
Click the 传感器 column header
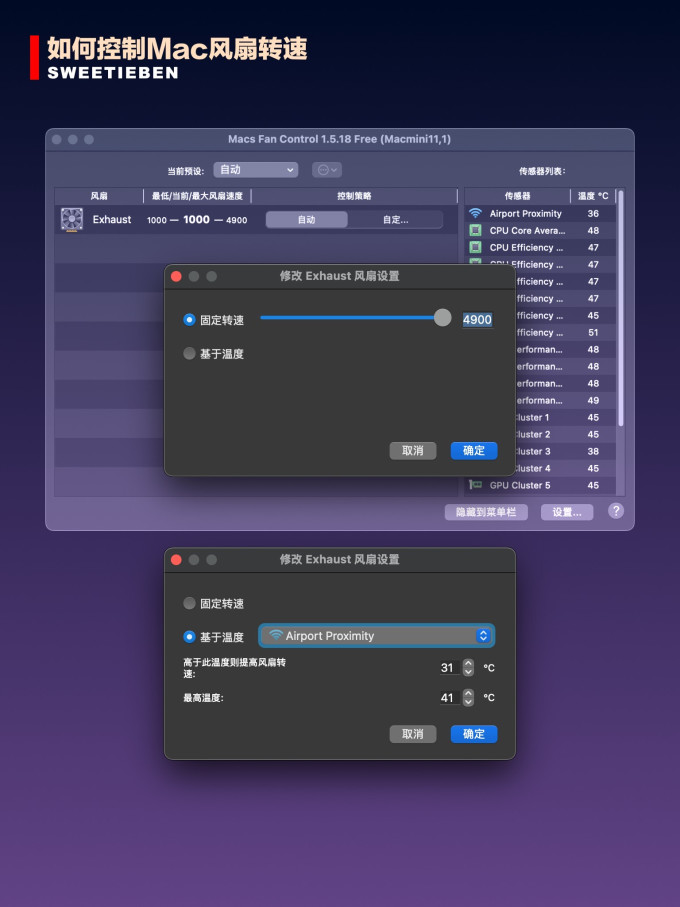tap(517, 196)
